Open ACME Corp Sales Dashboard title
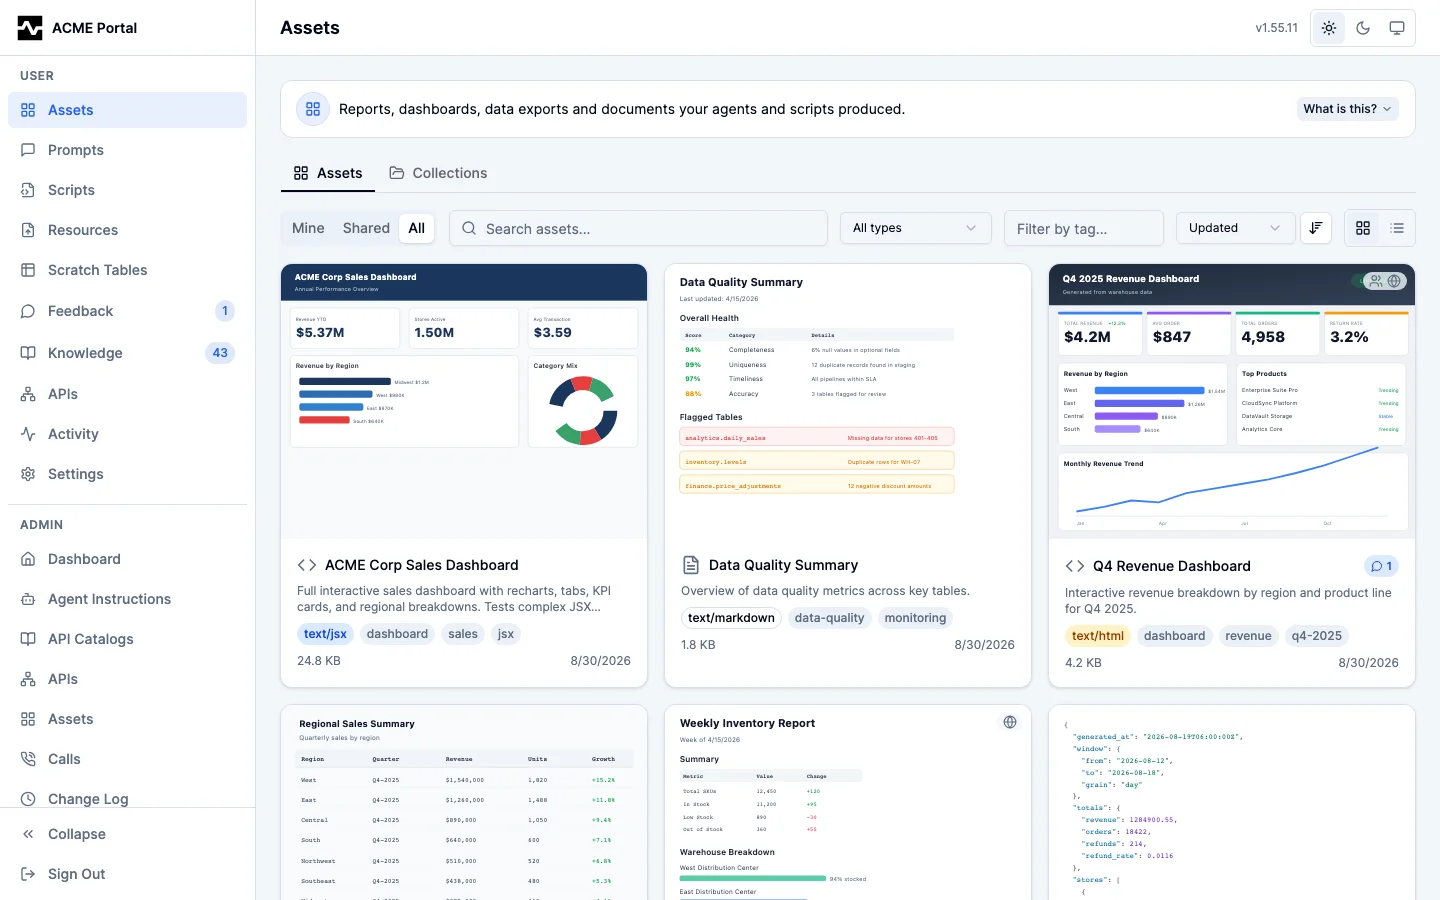Viewport: 1440px width, 900px height. 422,565
